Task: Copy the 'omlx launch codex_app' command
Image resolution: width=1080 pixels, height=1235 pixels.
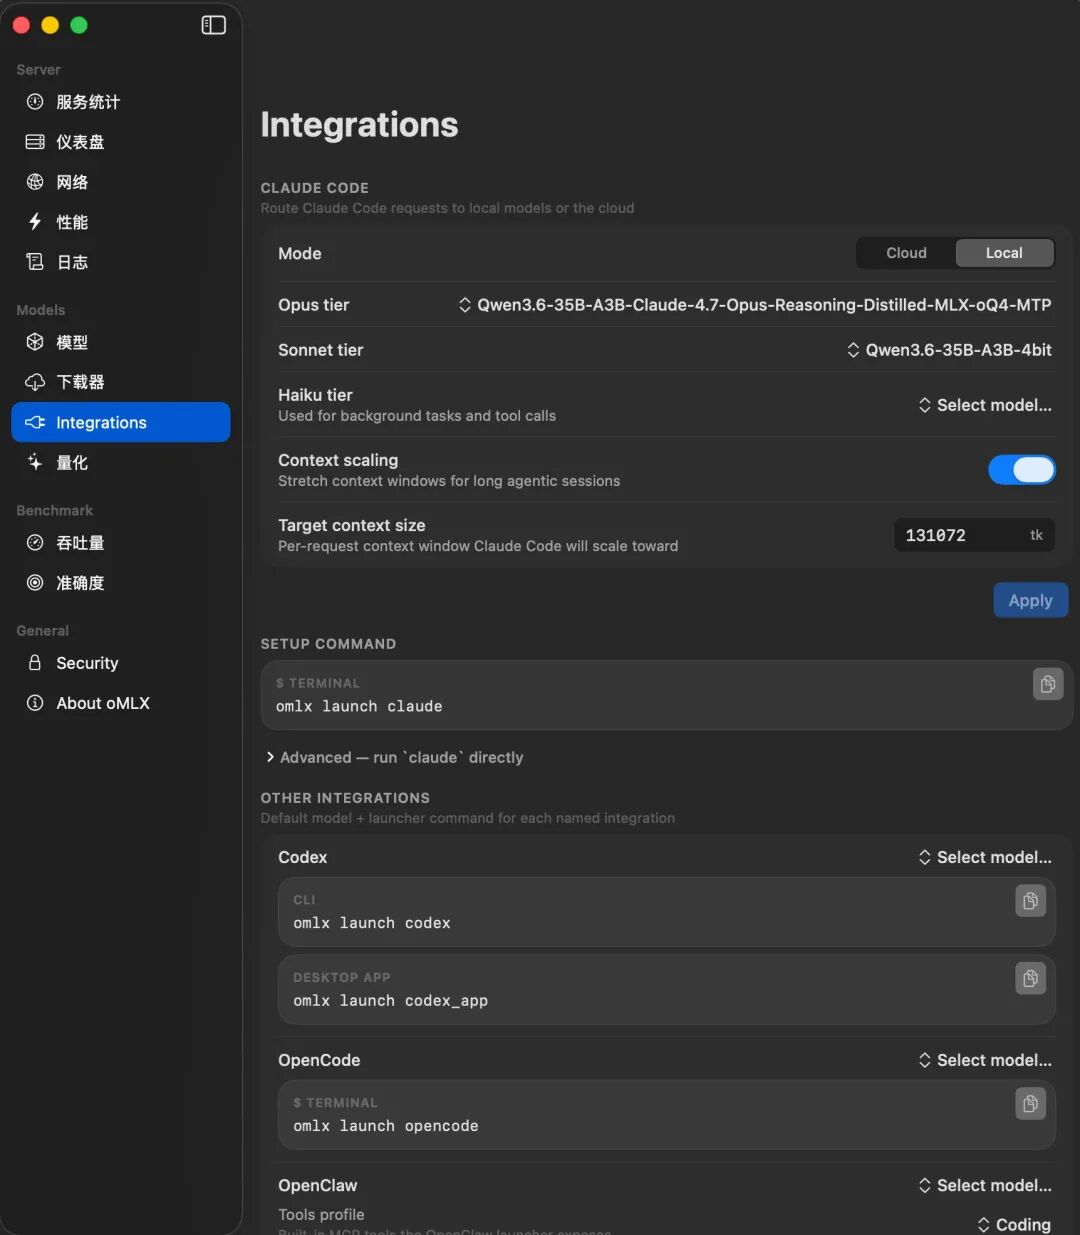Action: [1030, 978]
